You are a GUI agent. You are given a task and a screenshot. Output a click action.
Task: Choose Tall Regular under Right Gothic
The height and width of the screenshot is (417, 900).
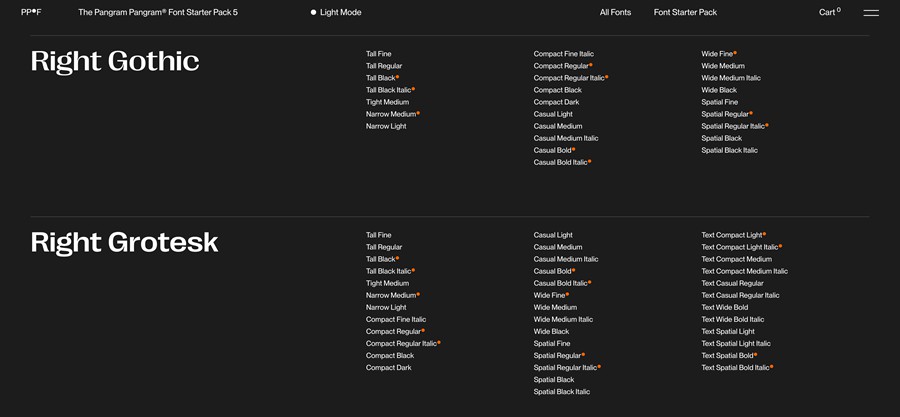384,66
